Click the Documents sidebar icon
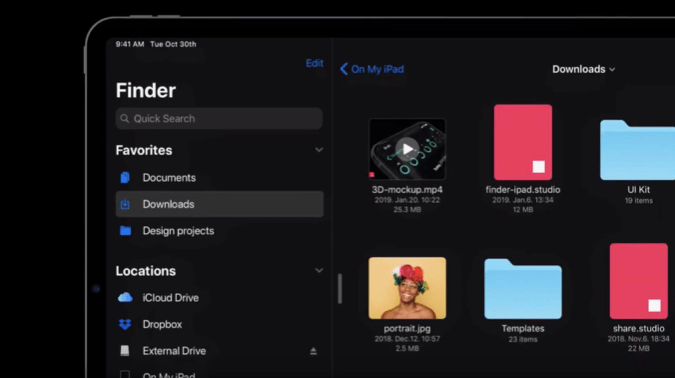The image size is (675, 378). point(125,177)
